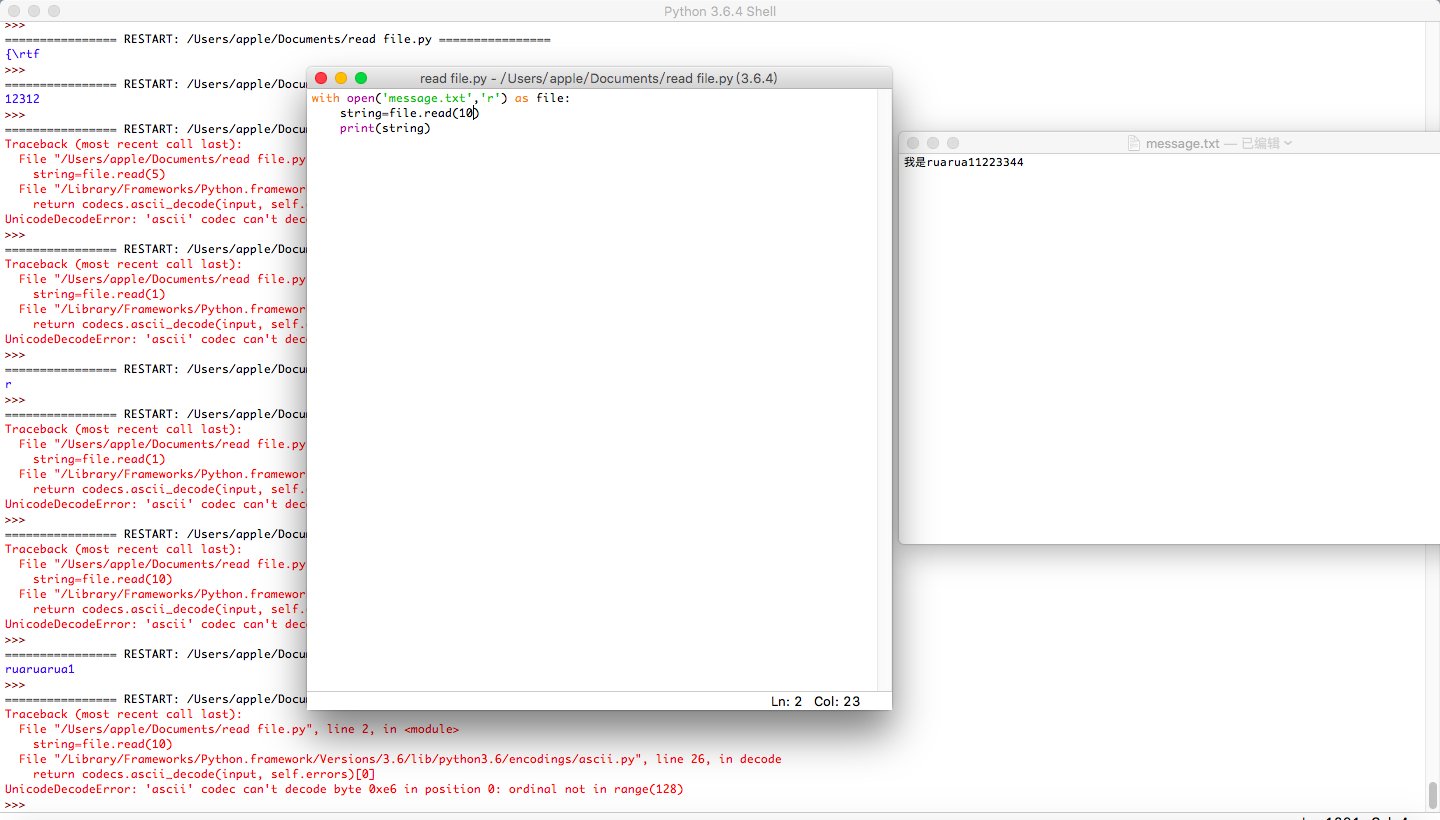This screenshot has height=820, width=1440.
Task: Click the ascii.py 'line 26, in decode' line
Action: point(400,759)
